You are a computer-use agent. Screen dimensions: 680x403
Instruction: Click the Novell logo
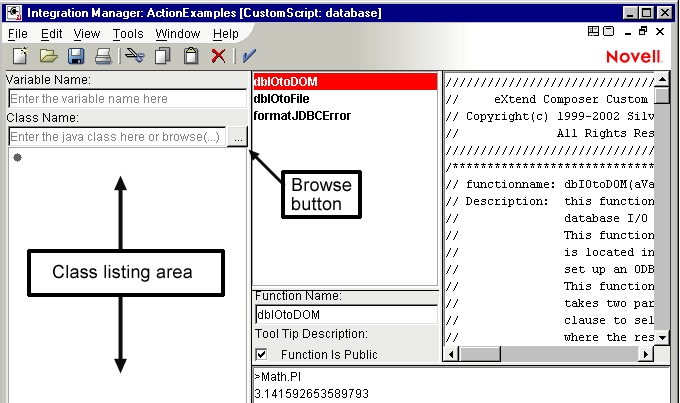coord(634,56)
